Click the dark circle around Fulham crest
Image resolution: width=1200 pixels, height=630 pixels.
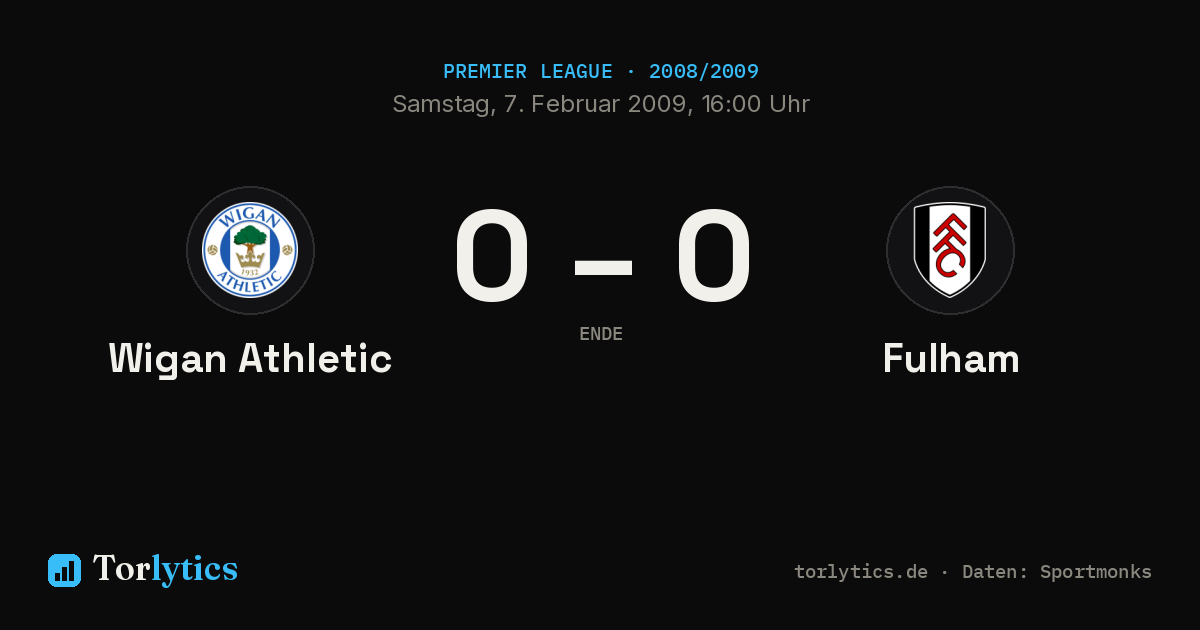coord(950,250)
